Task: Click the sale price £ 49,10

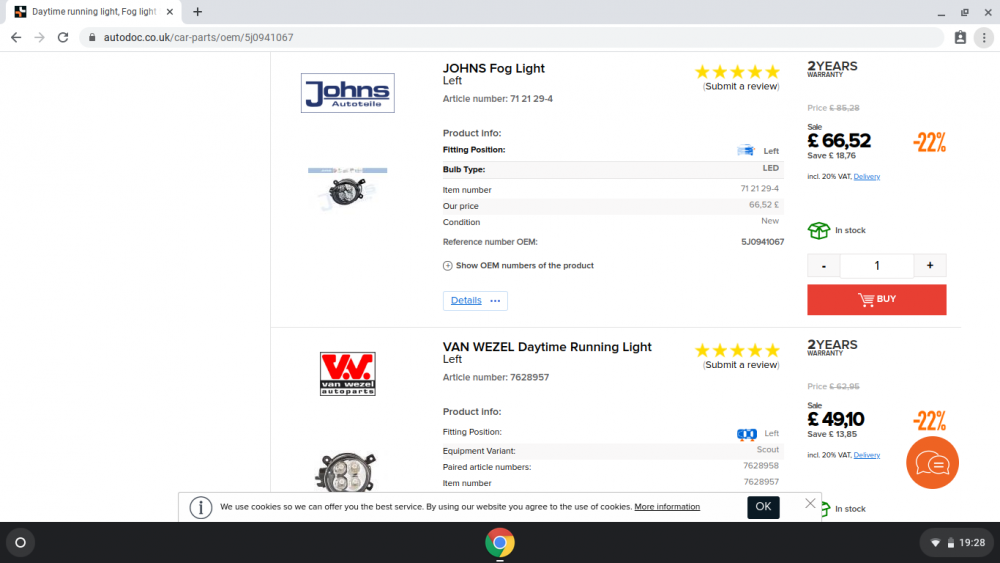Action: (836, 420)
